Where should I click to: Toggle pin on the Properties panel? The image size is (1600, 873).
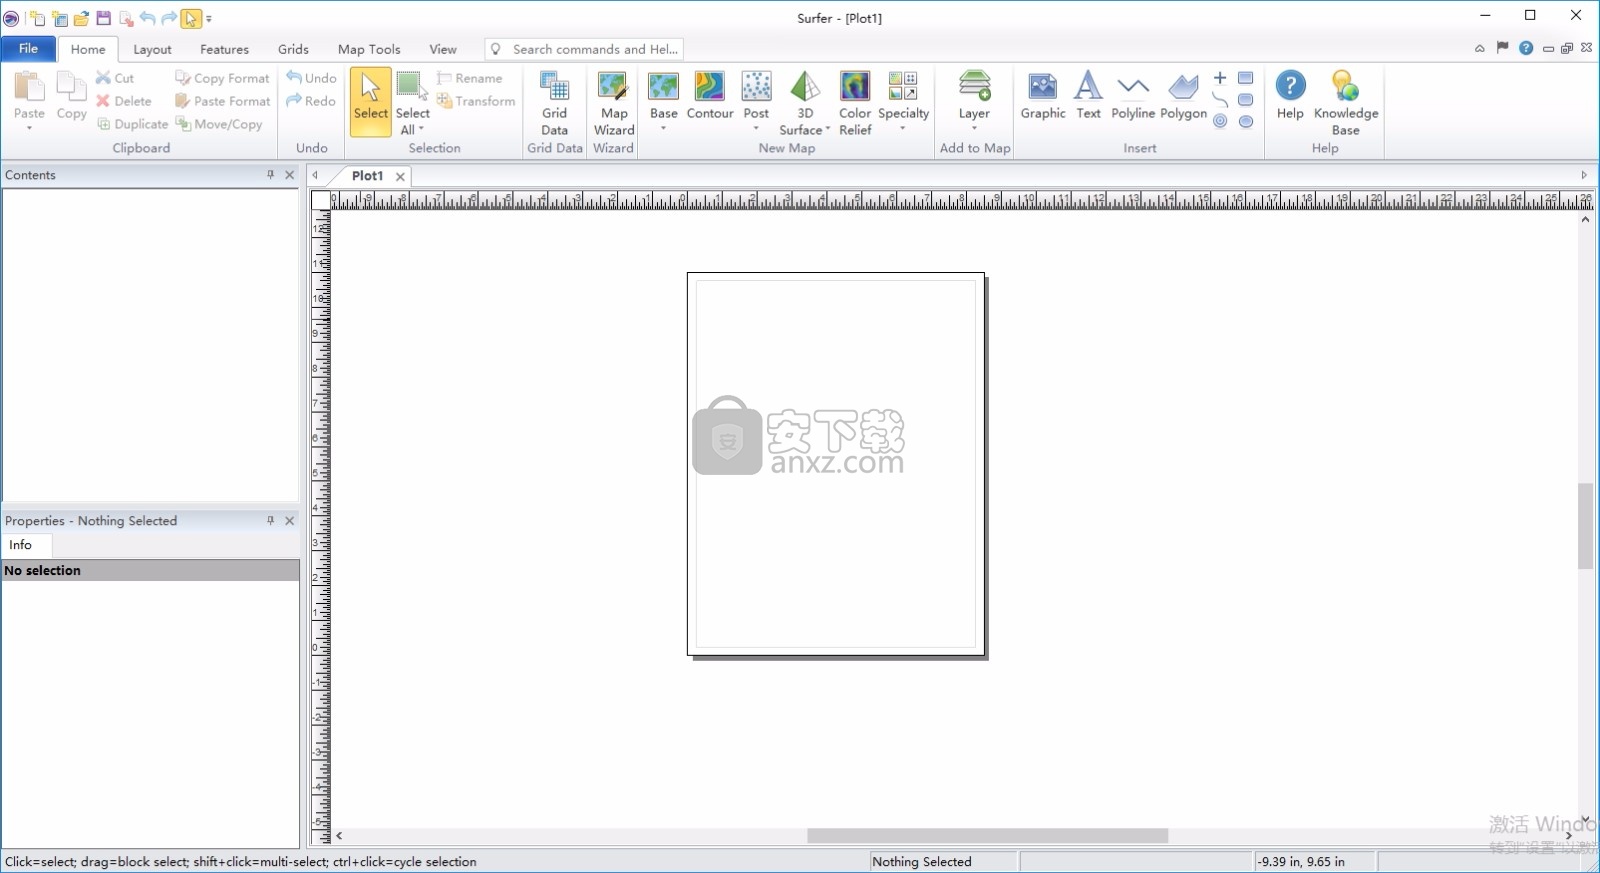pos(270,520)
